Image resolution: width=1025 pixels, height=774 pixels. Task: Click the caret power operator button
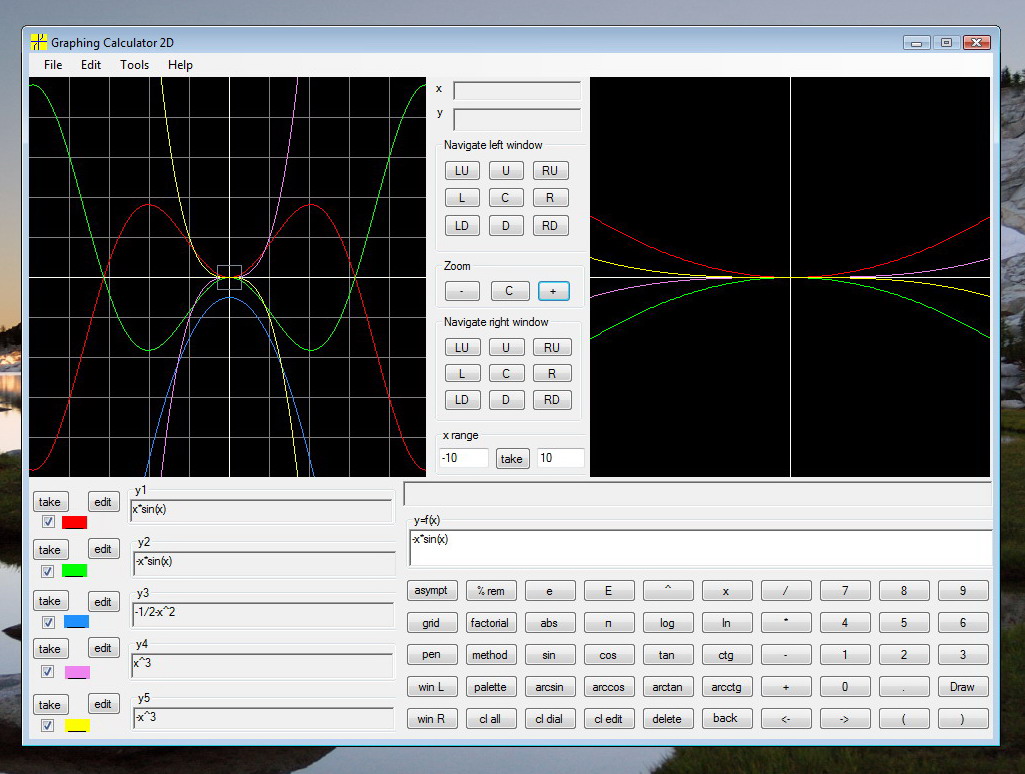pyautogui.click(x=667, y=590)
